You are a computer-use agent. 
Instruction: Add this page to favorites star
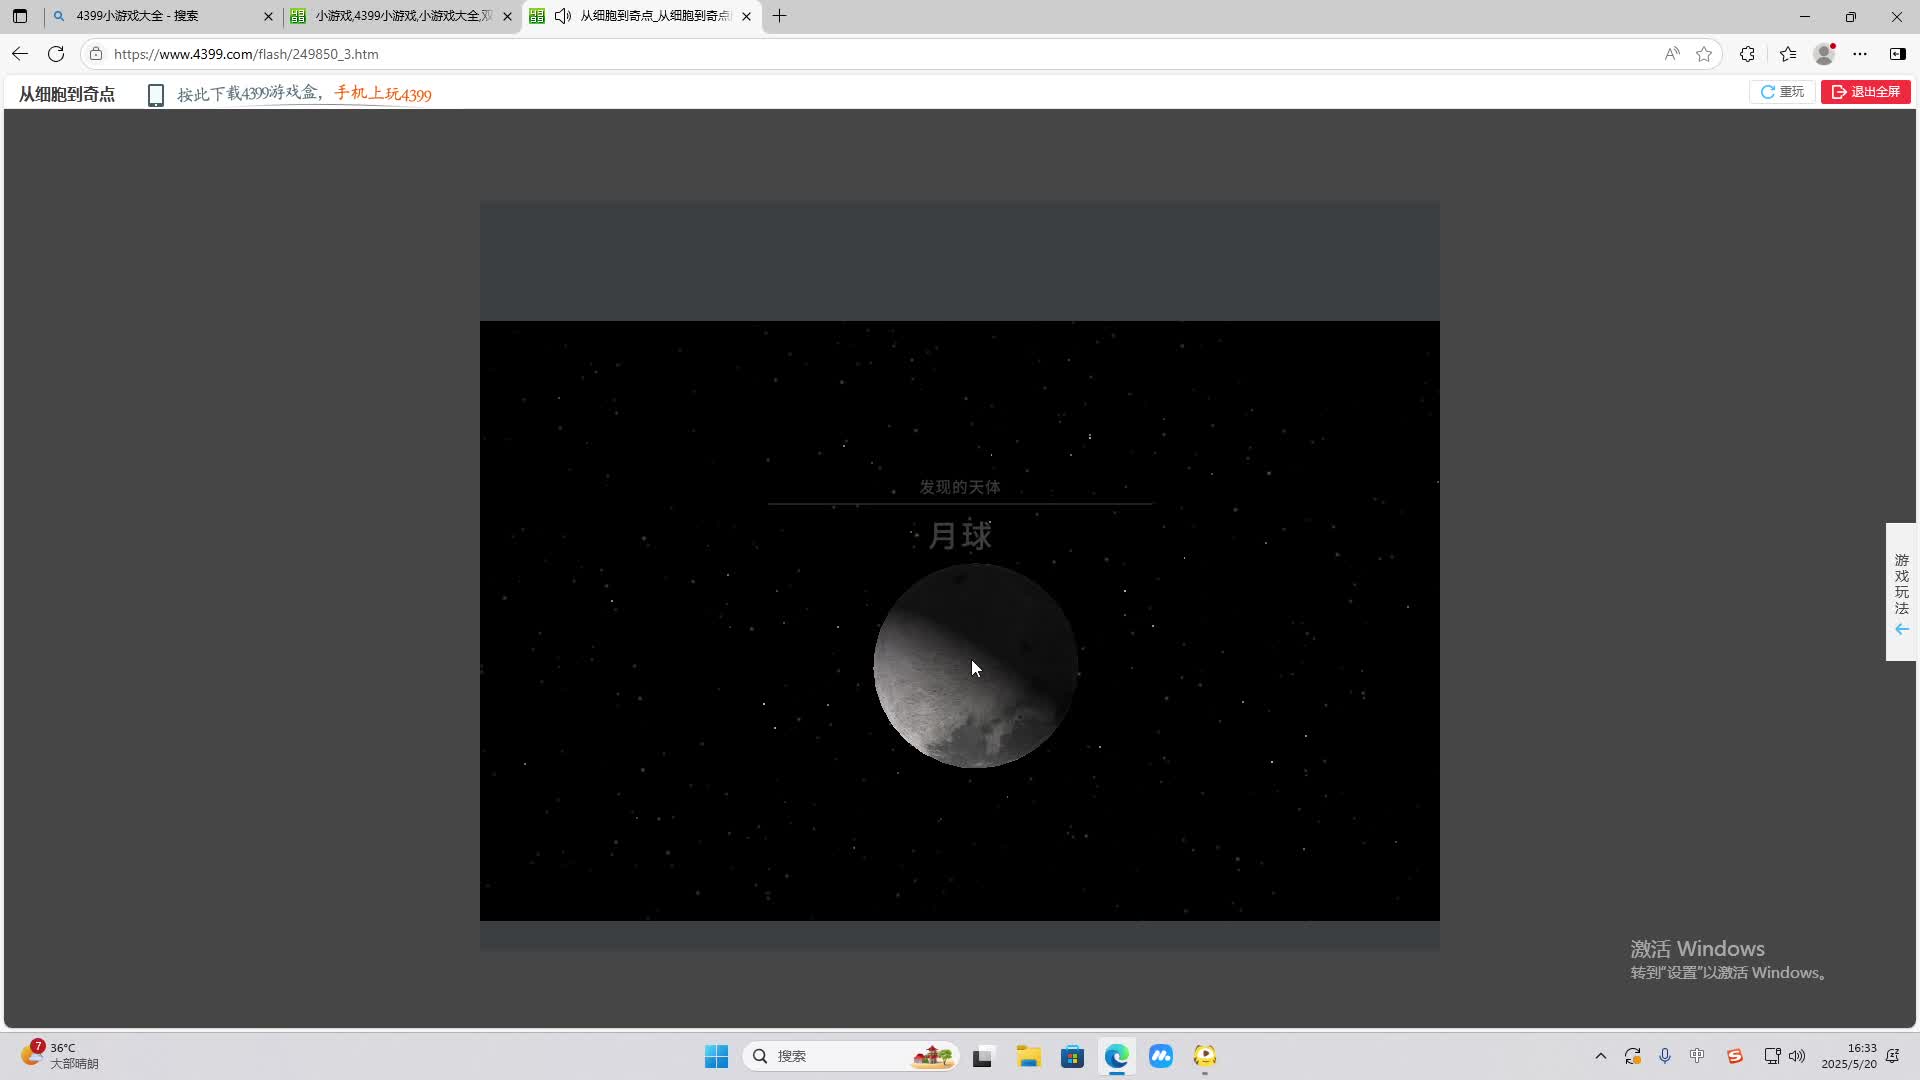pos(1704,54)
